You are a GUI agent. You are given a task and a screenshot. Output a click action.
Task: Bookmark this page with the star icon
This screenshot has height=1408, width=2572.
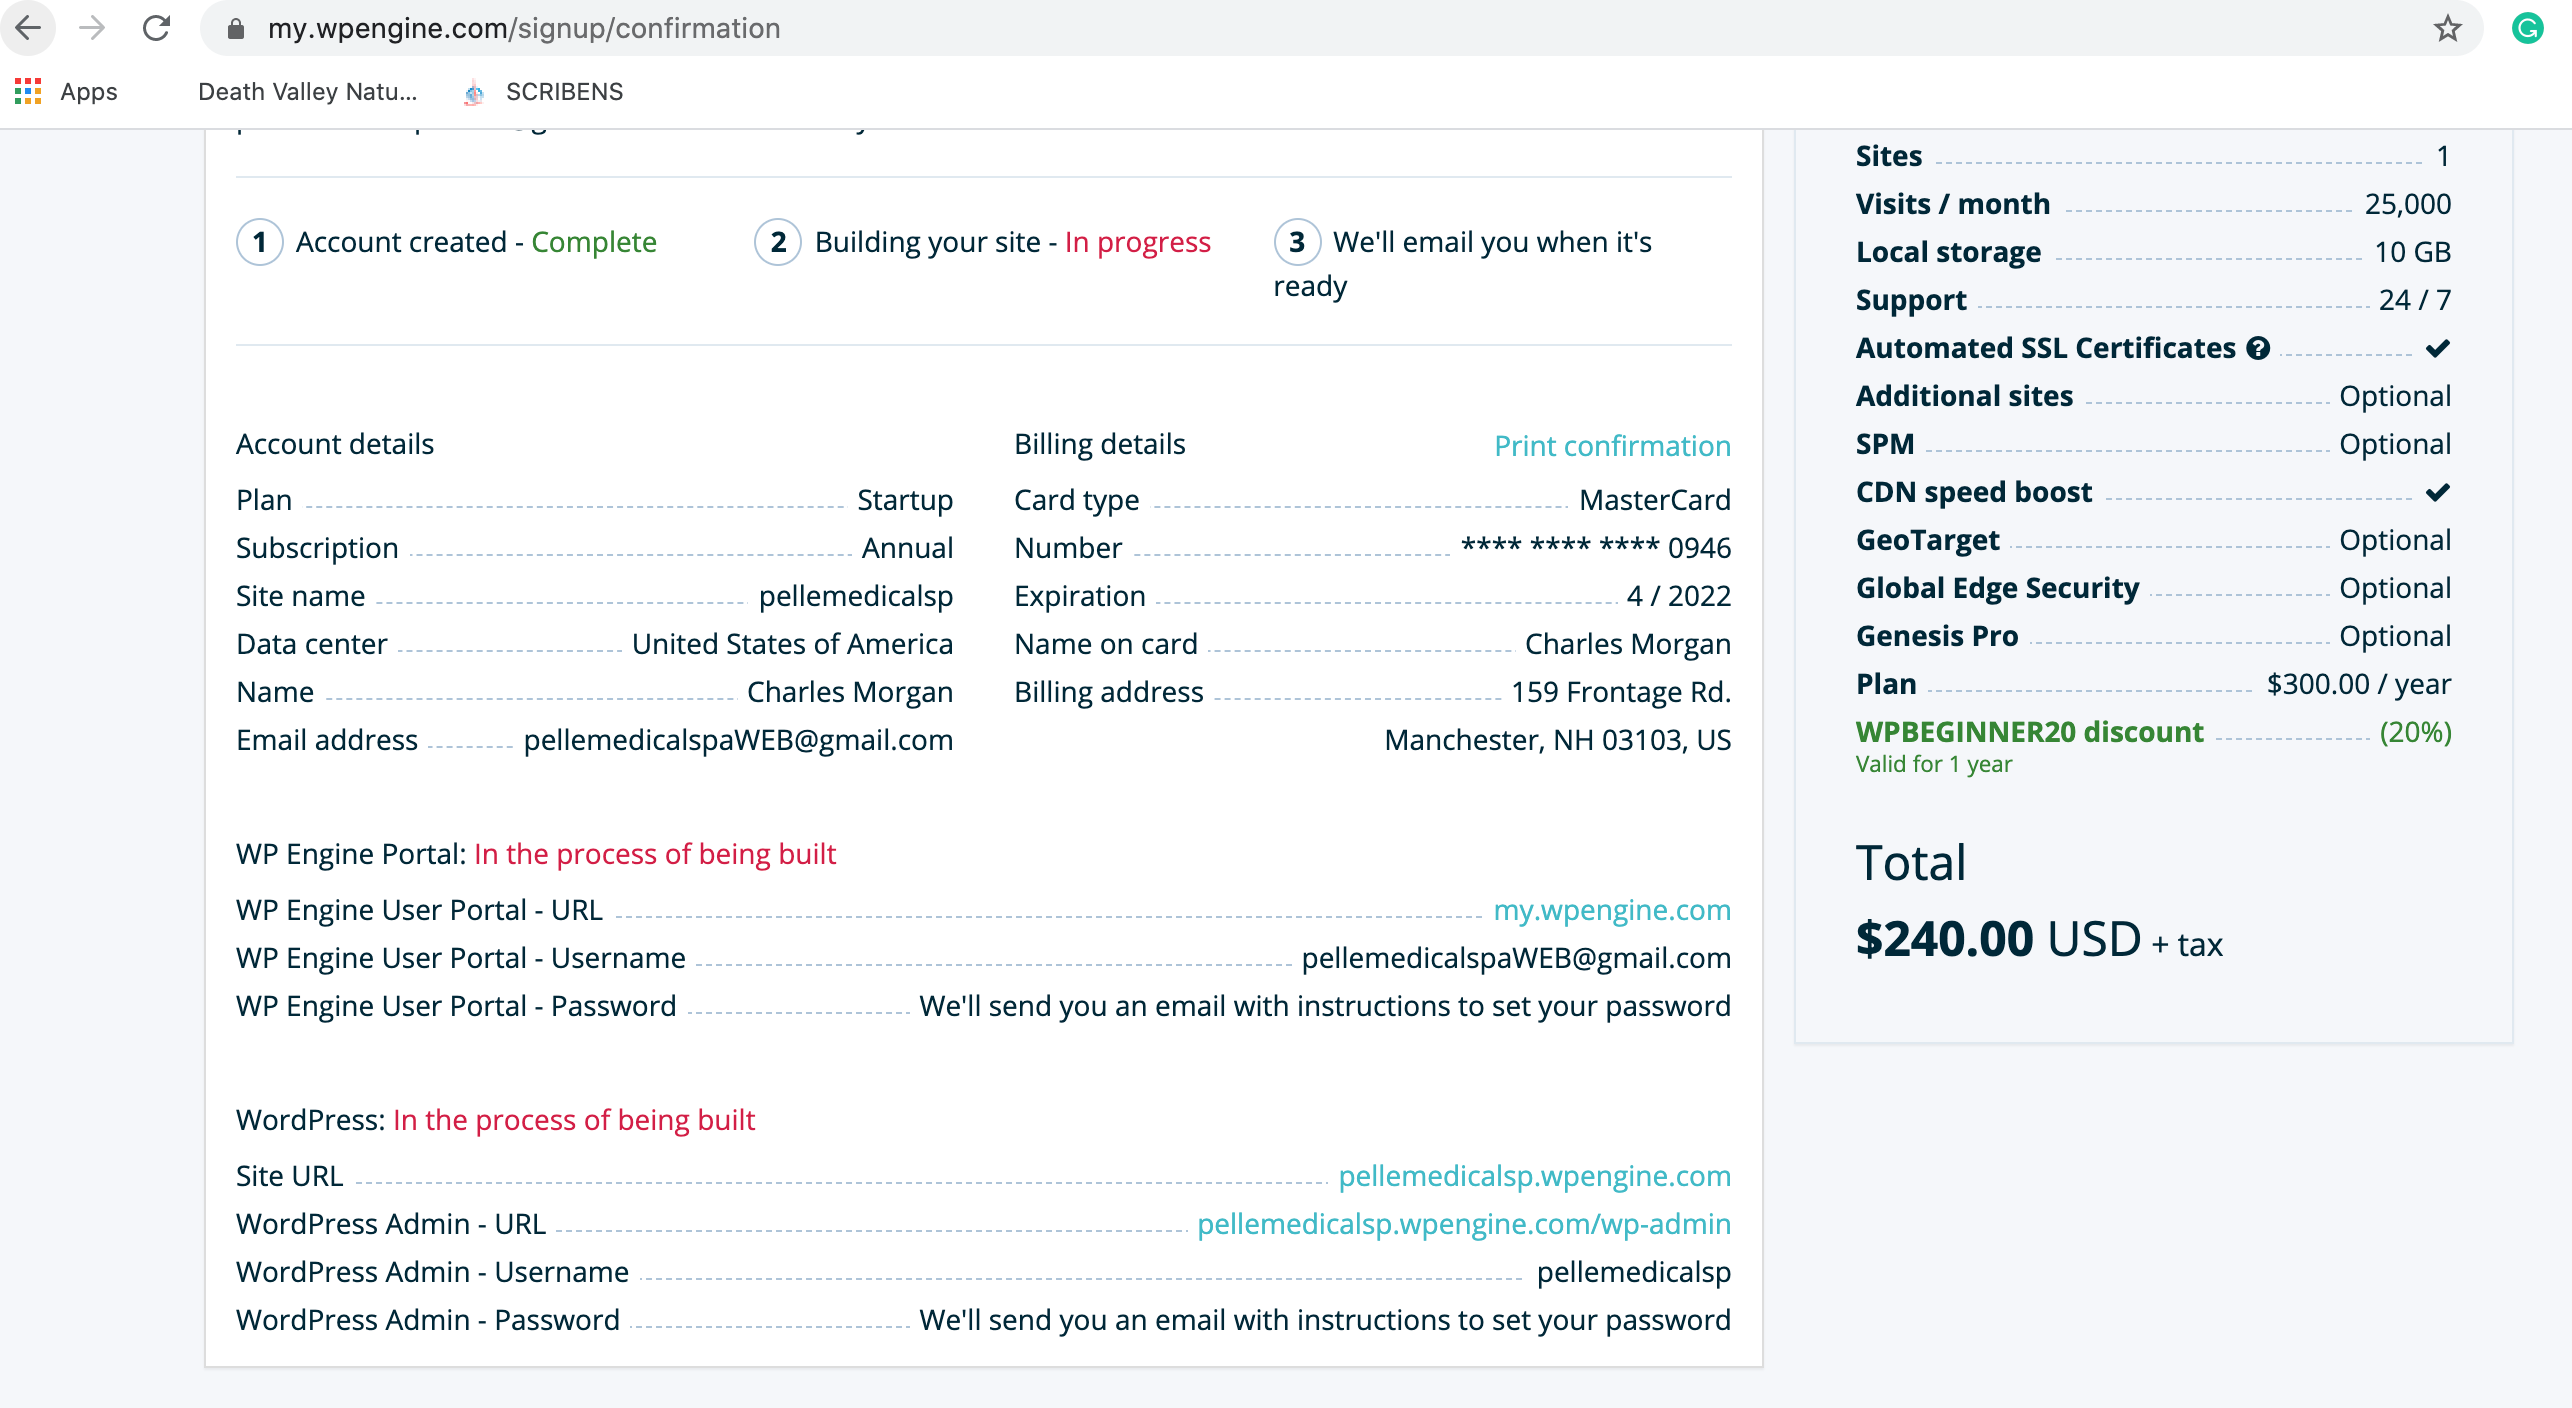pos(2447,28)
